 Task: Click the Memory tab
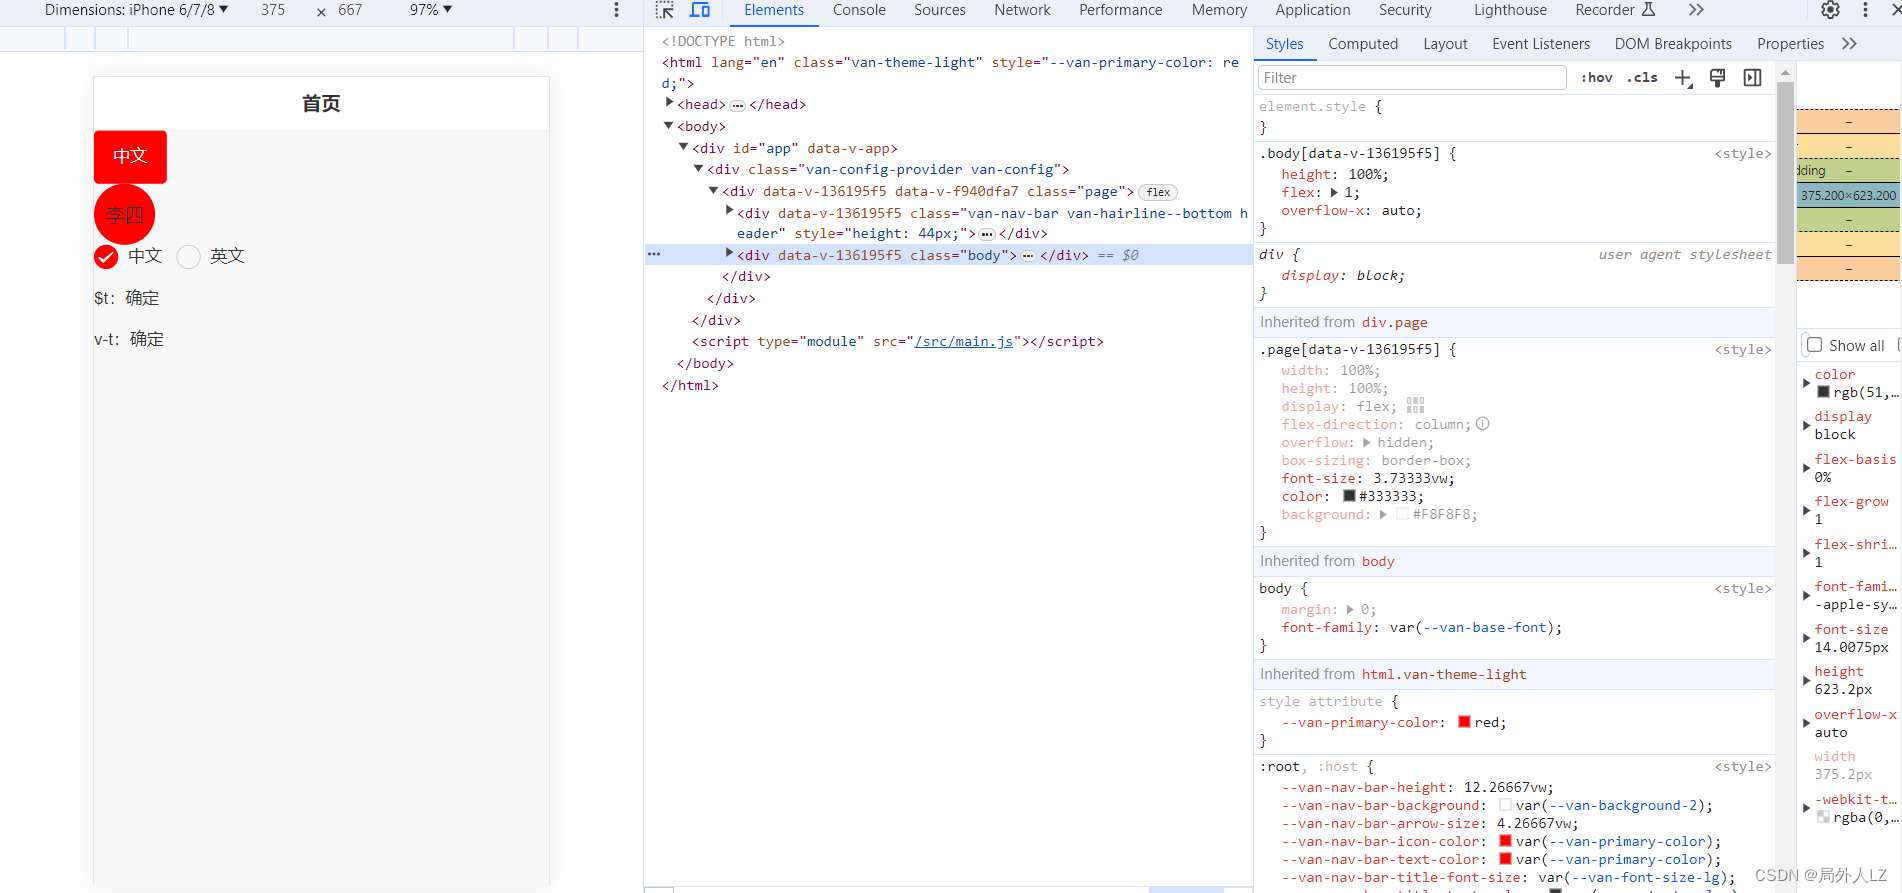coord(1219,10)
